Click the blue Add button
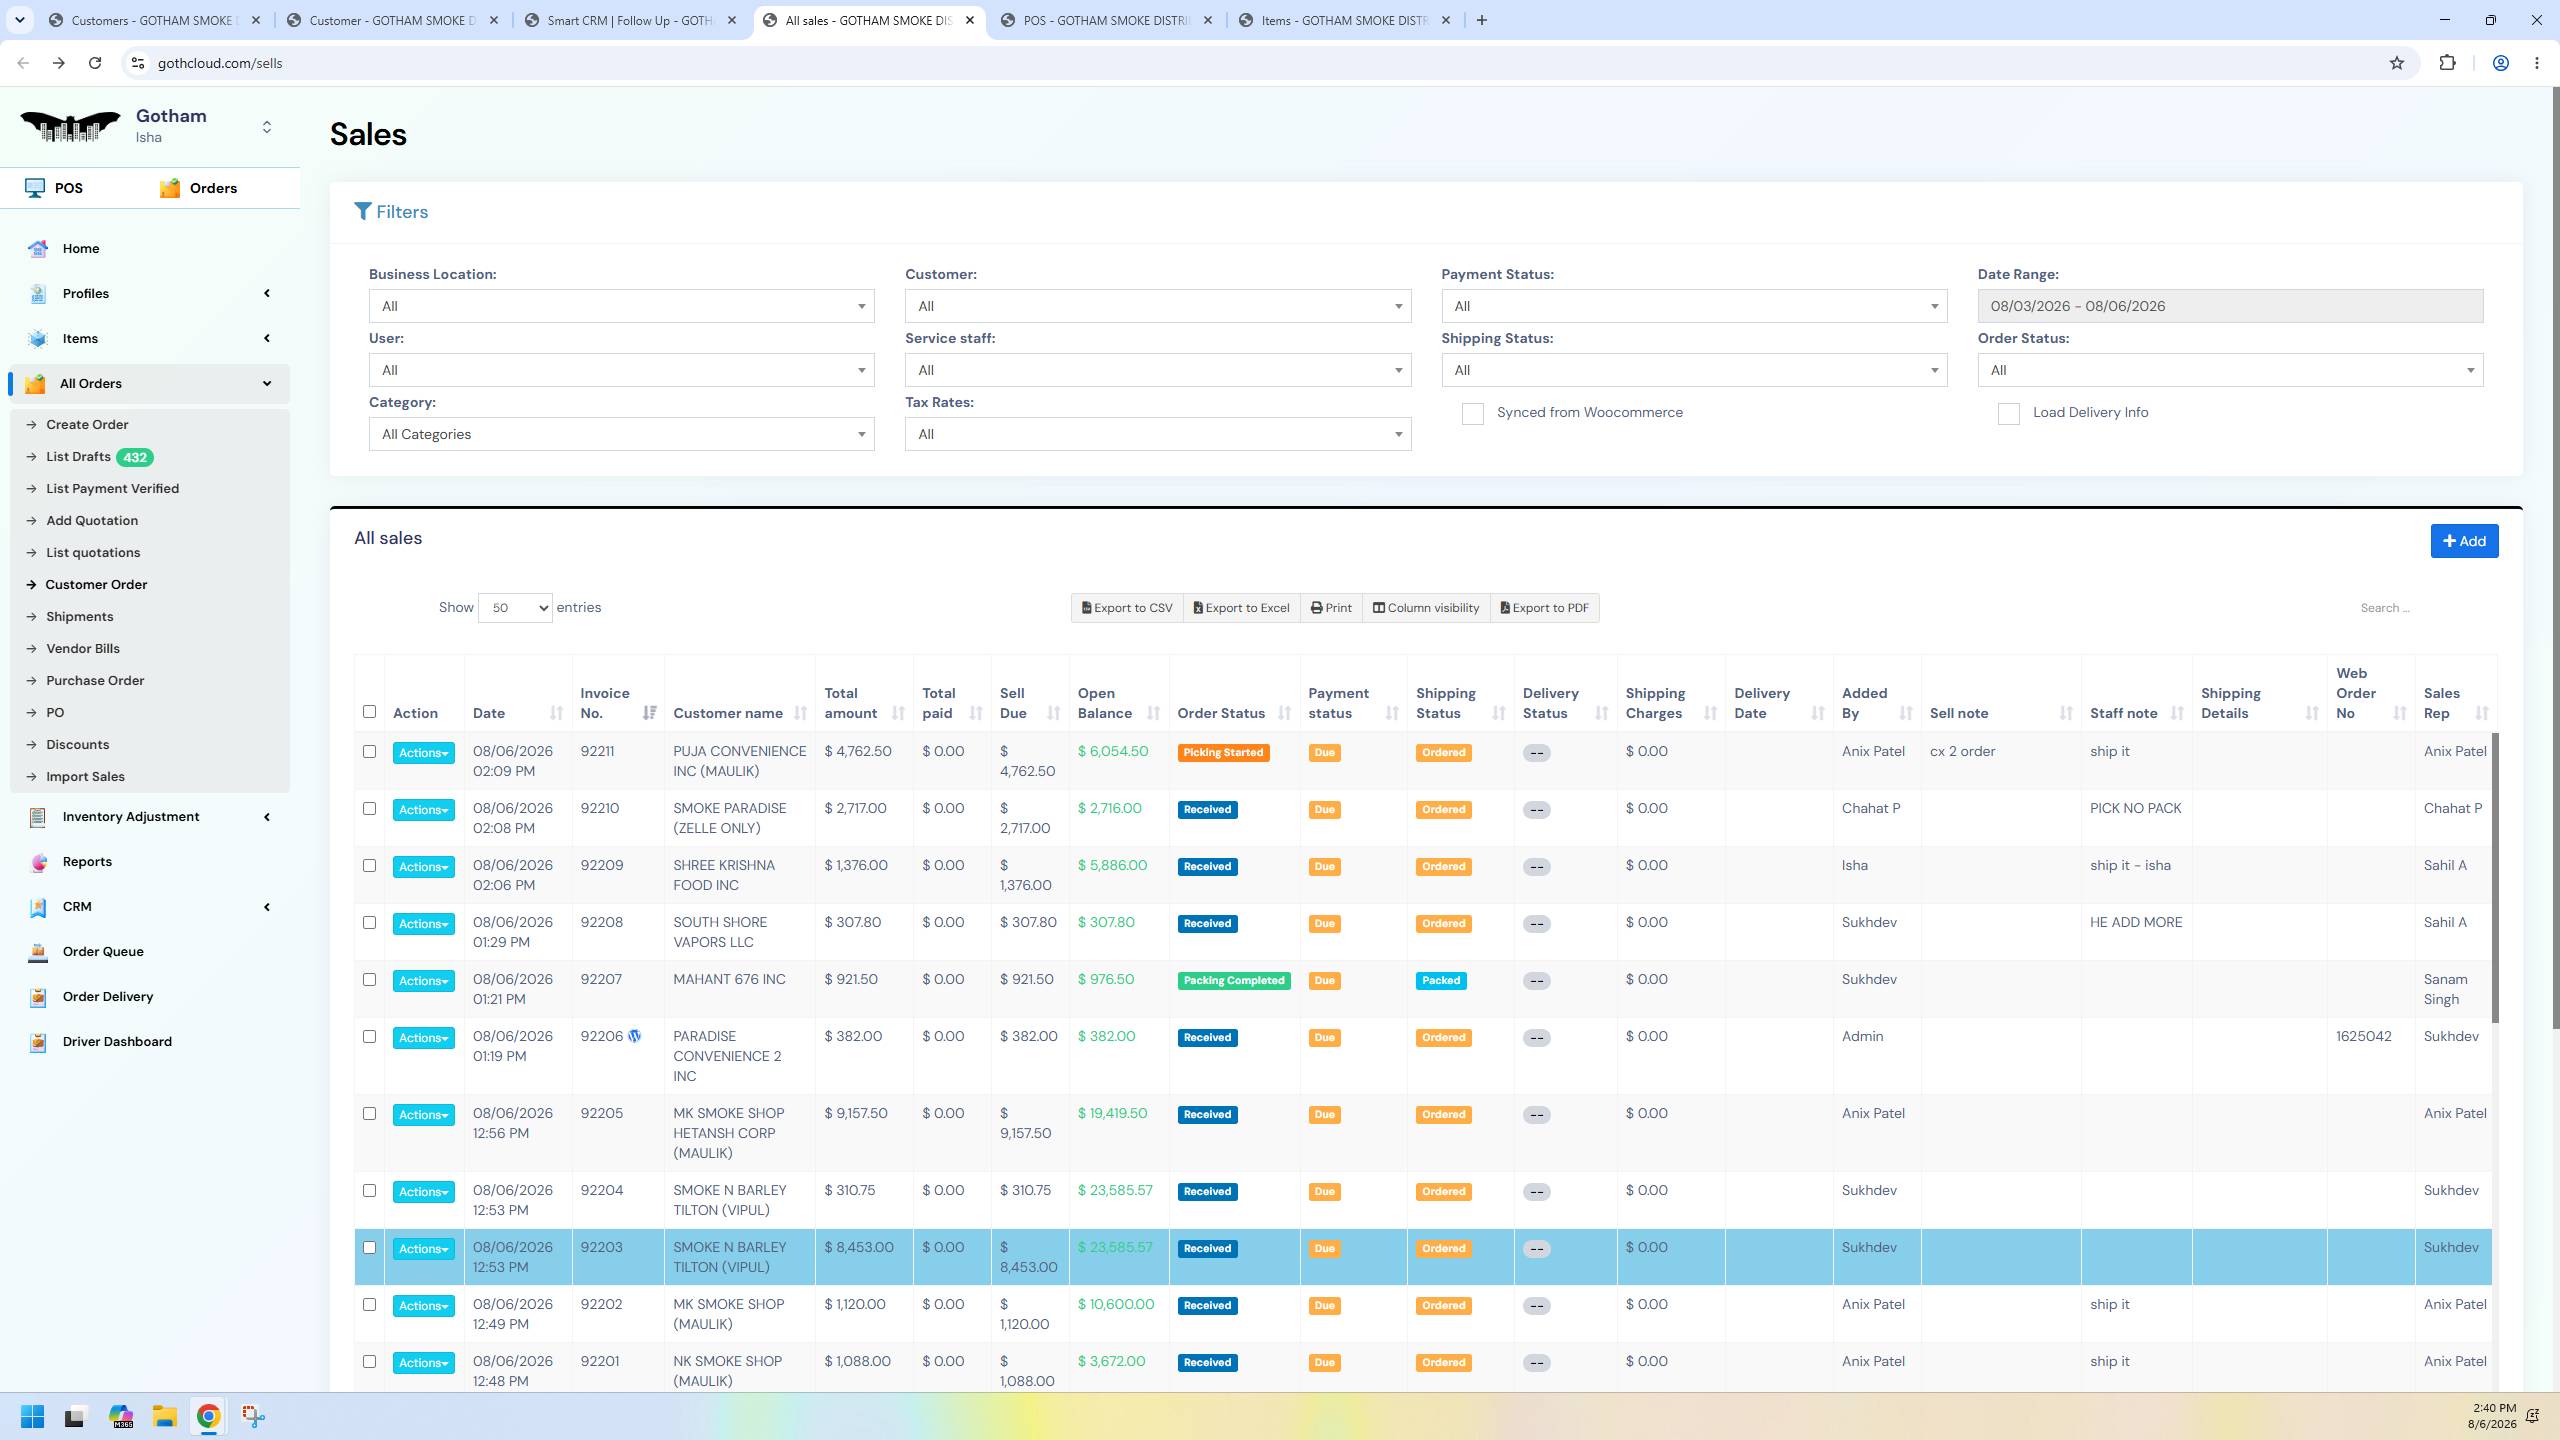The width and height of the screenshot is (2560, 1440). 2464,541
